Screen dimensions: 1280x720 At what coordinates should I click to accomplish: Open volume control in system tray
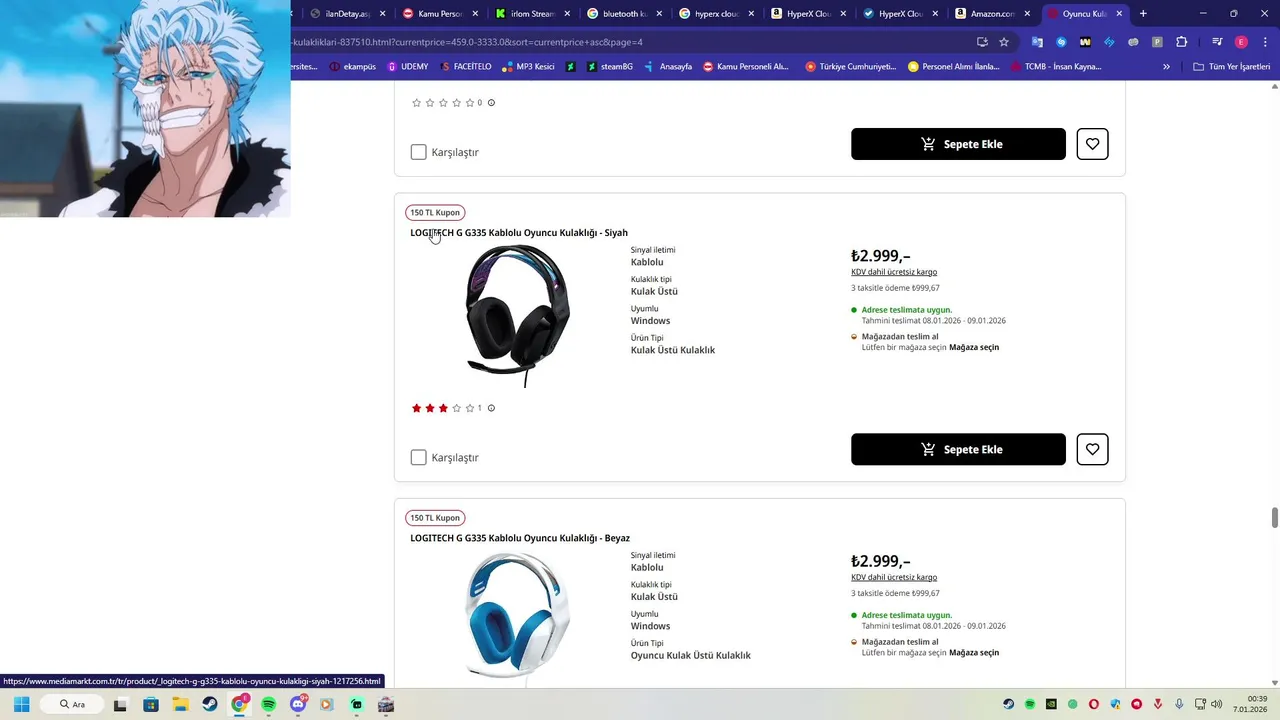click(1217, 704)
